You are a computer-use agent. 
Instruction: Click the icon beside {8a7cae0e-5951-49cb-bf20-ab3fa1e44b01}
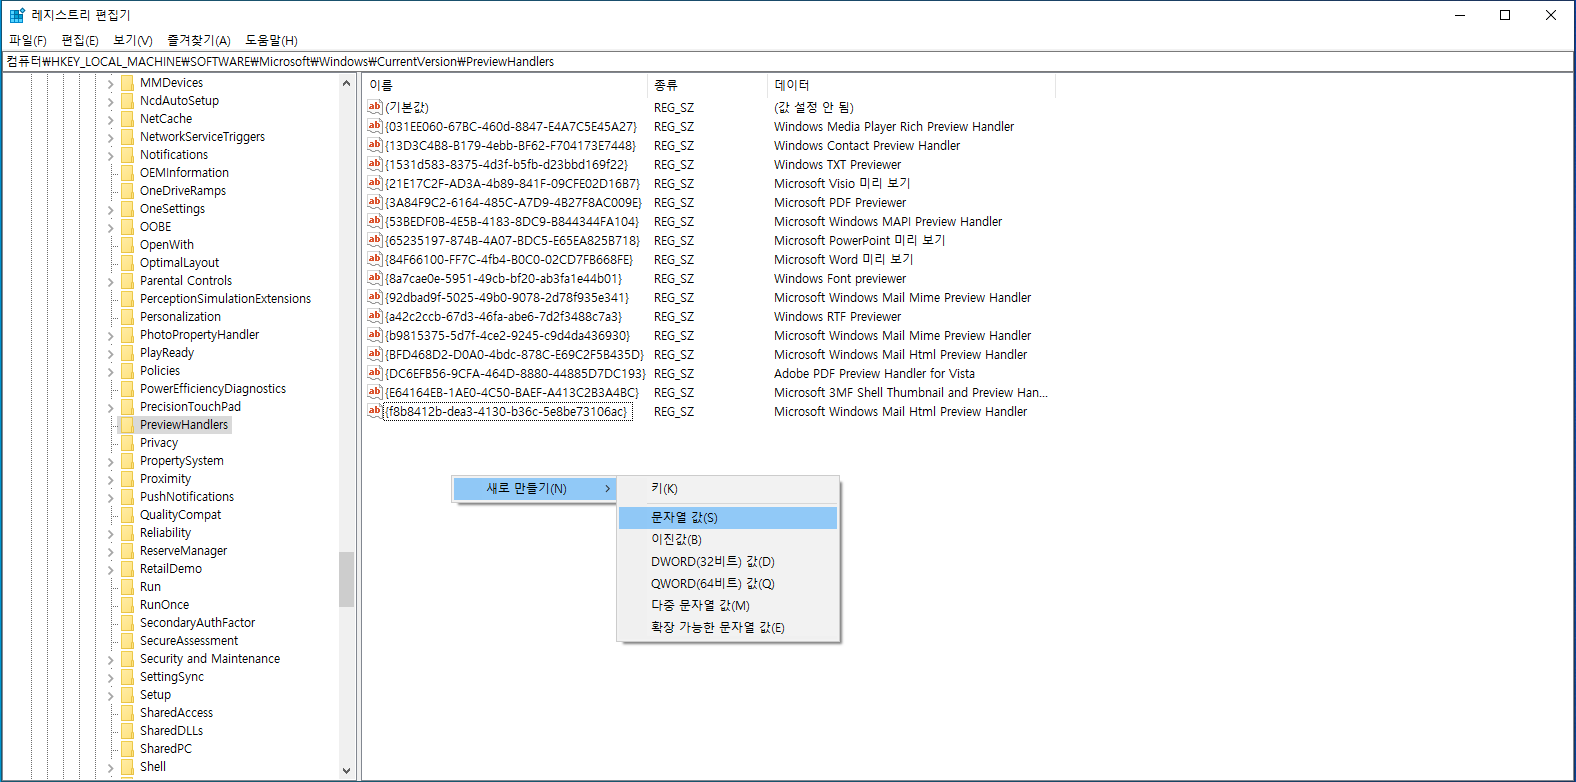point(375,278)
